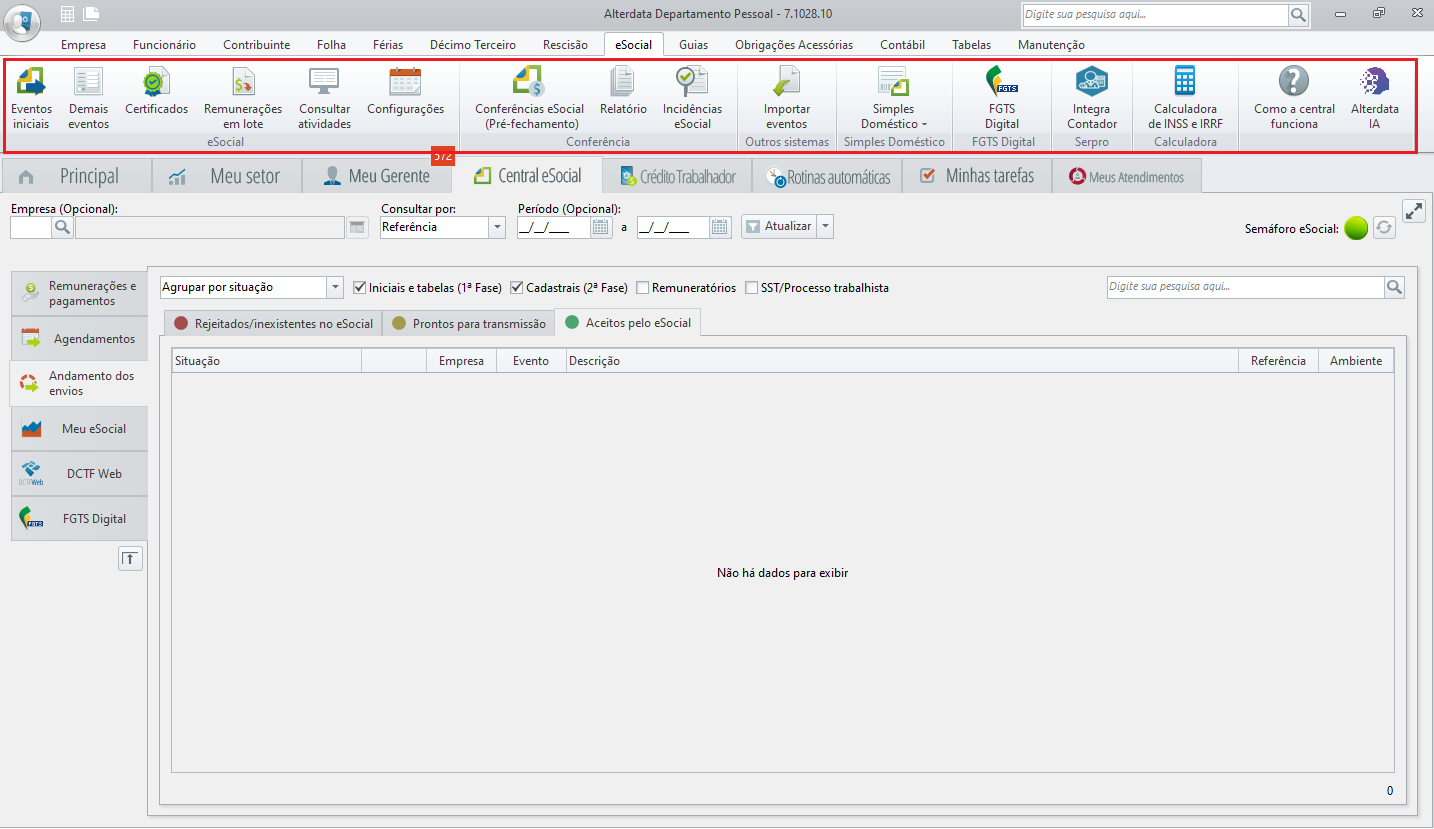Enable the Remuneratórios checkbox
Image resolution: width=1434 pixels, height=829 pixels.
click(642, 287)
